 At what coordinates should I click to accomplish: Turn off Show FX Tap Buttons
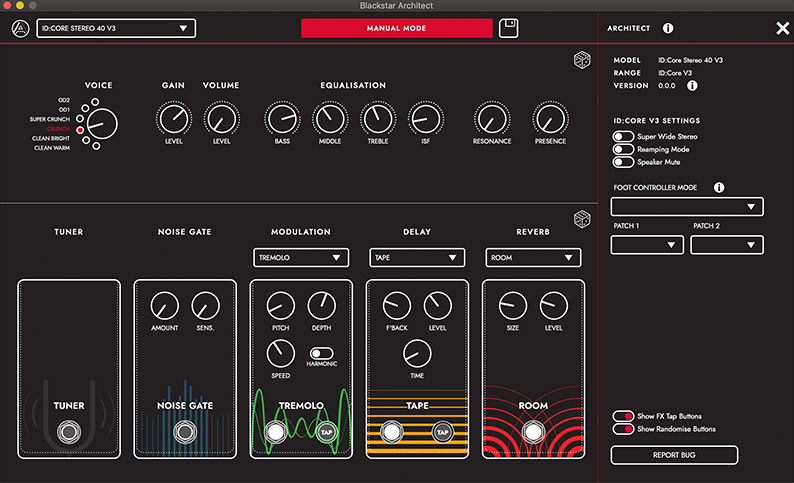(x=621, y=416)
